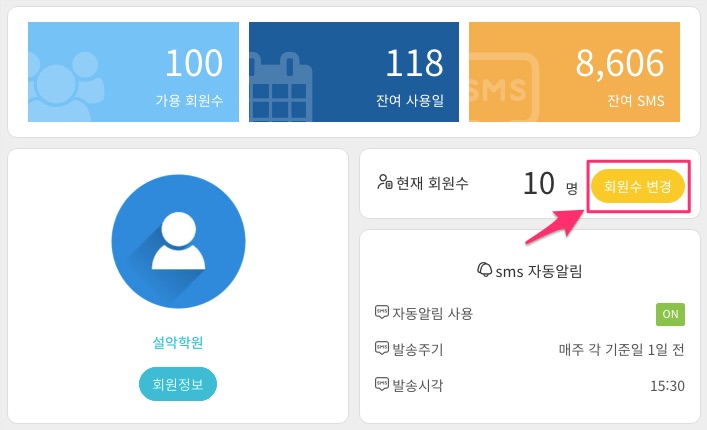Image resolution: width=707 pixels, height=430 pixels.
Task: Select the 잔여 사용일 118 card
Action: [354, 72]
